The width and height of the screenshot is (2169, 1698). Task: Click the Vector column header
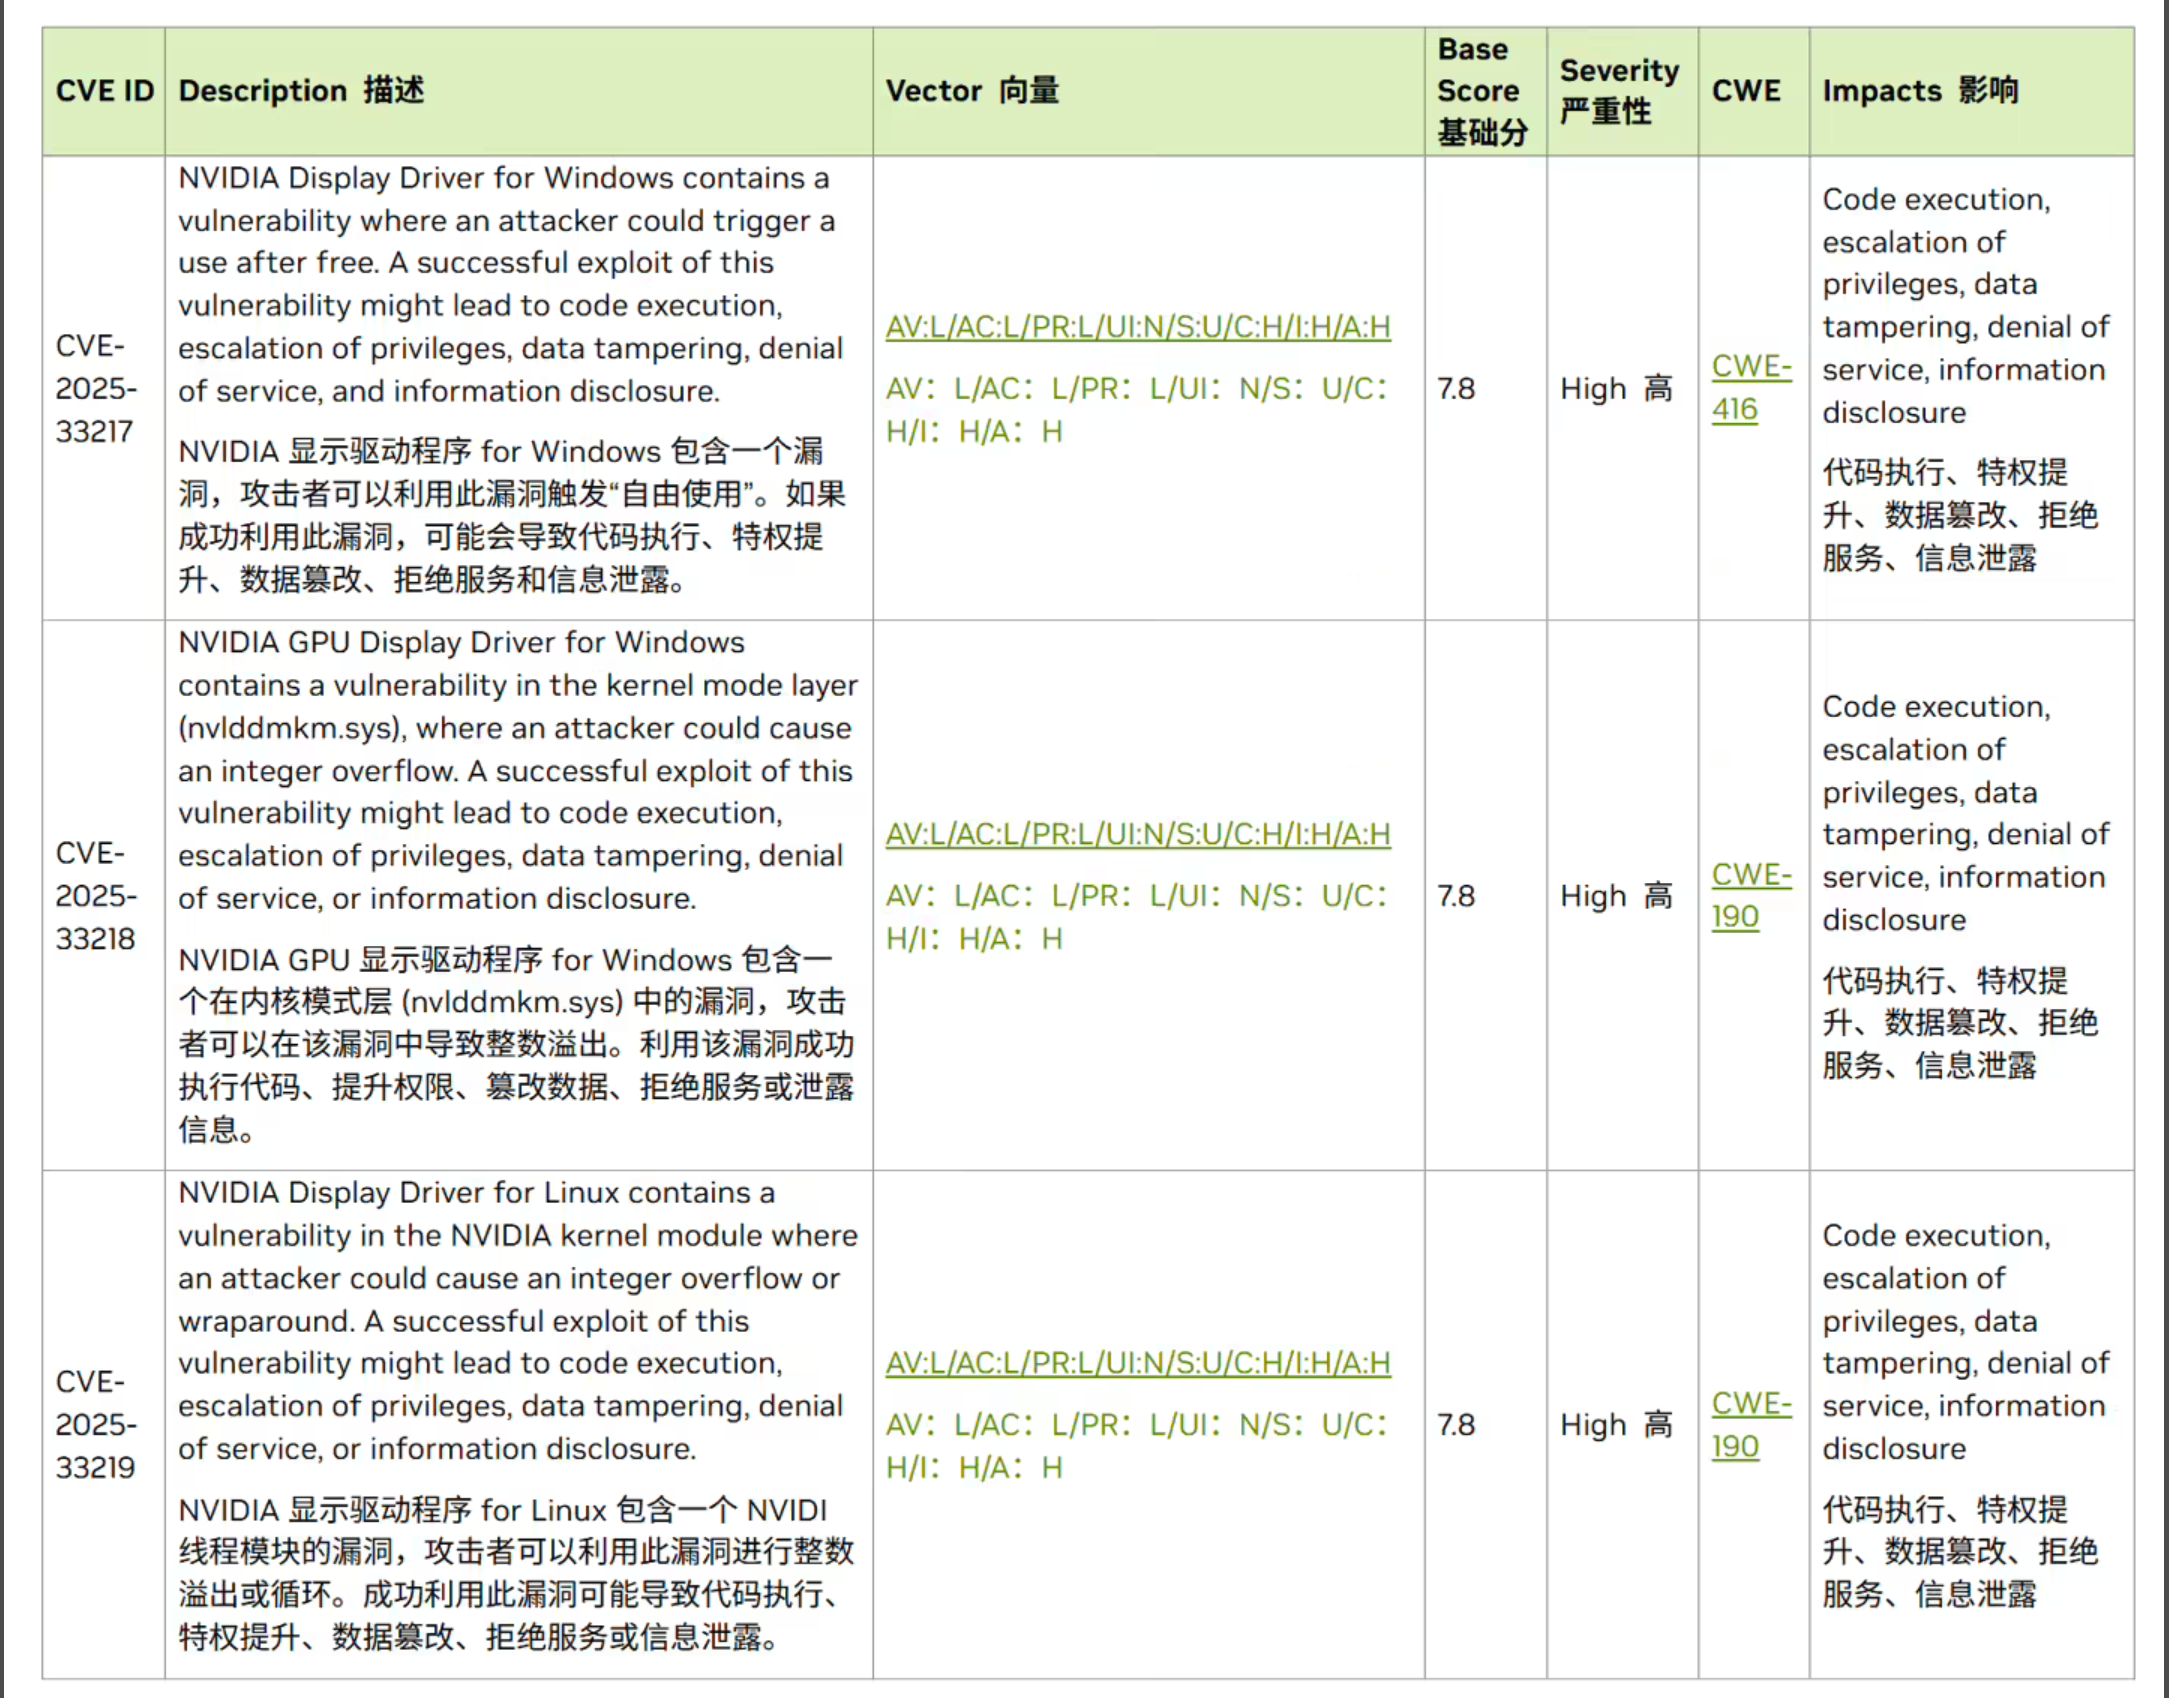(971, 91)
